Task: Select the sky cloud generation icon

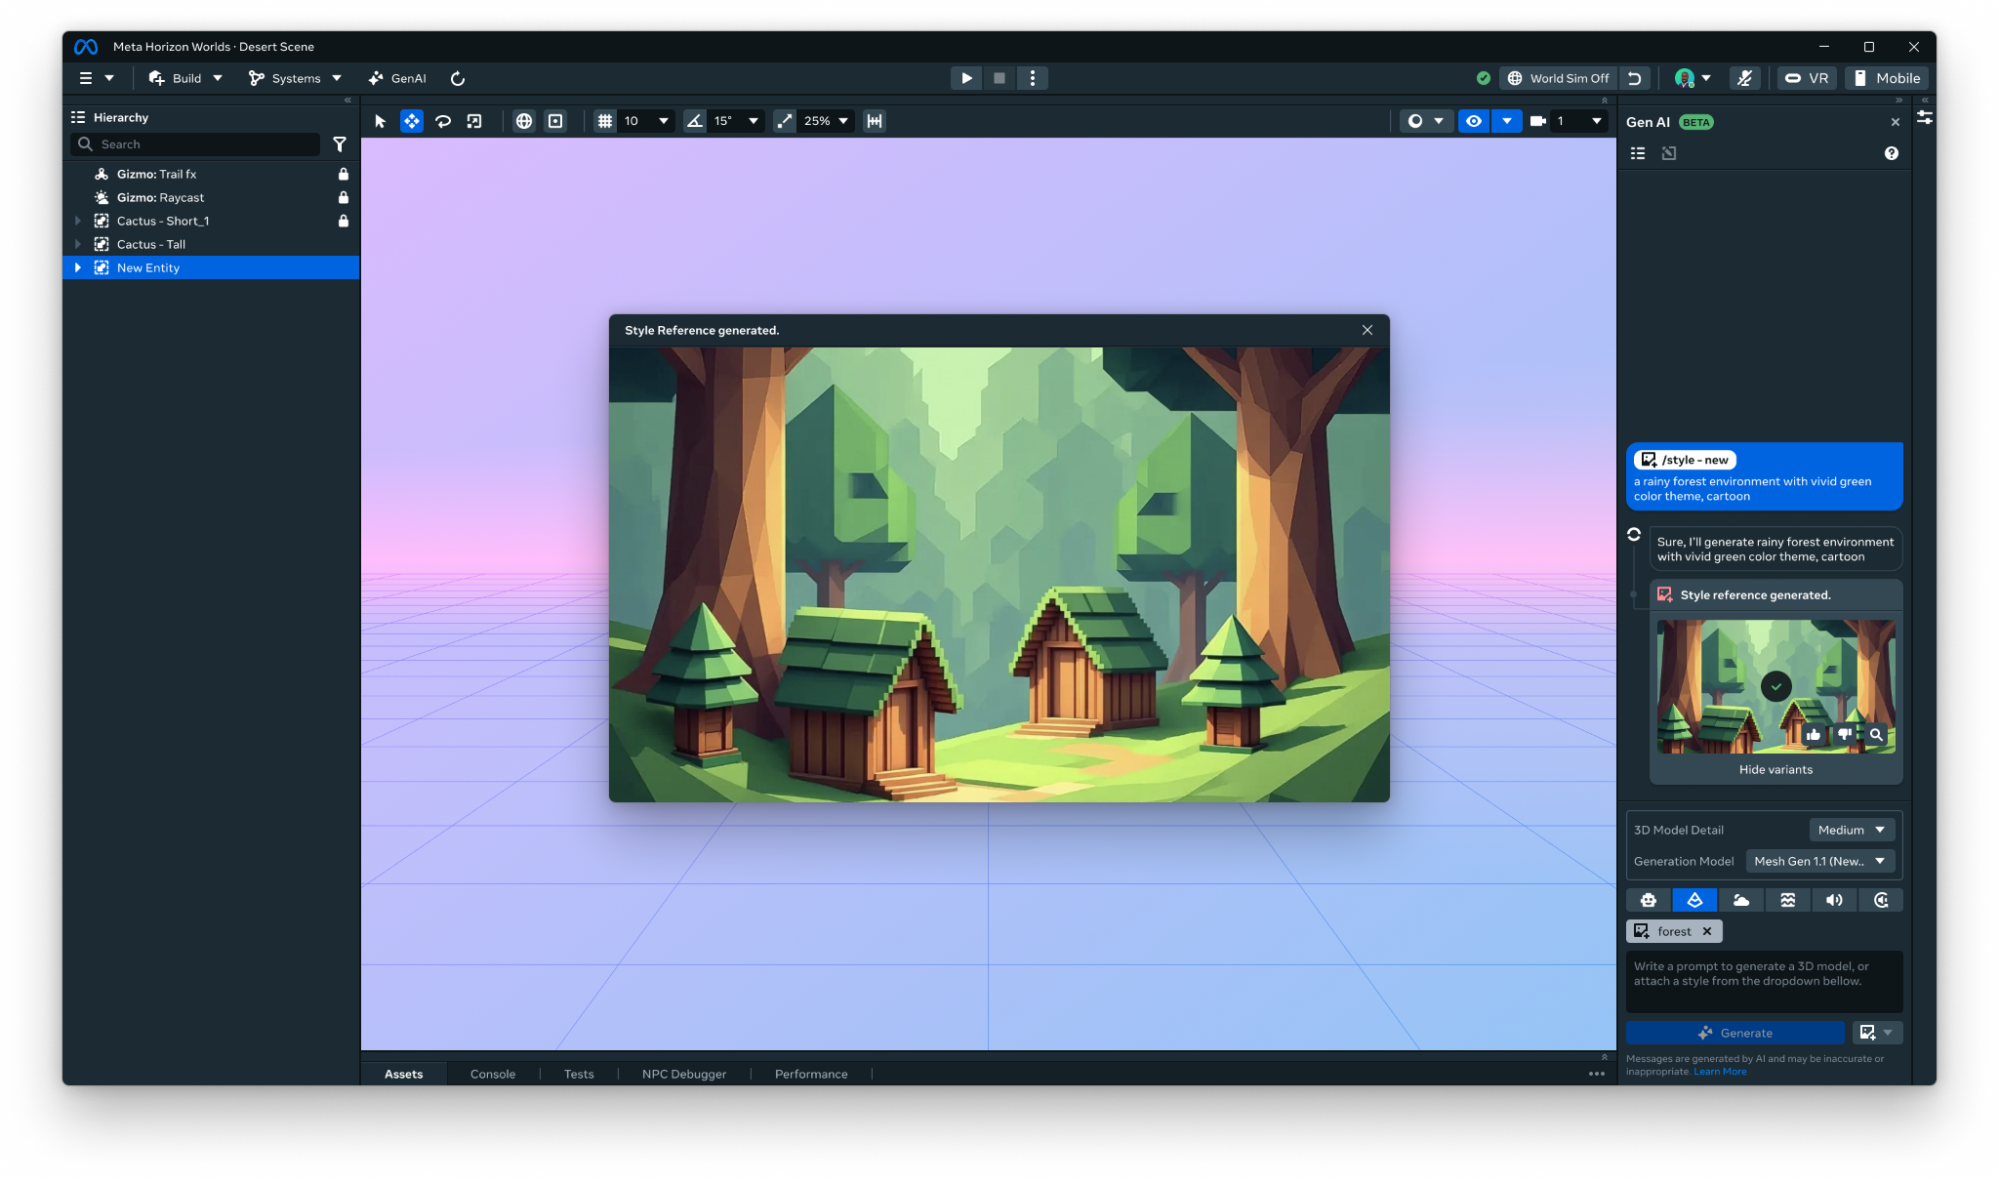Action: pos(1741,900)
